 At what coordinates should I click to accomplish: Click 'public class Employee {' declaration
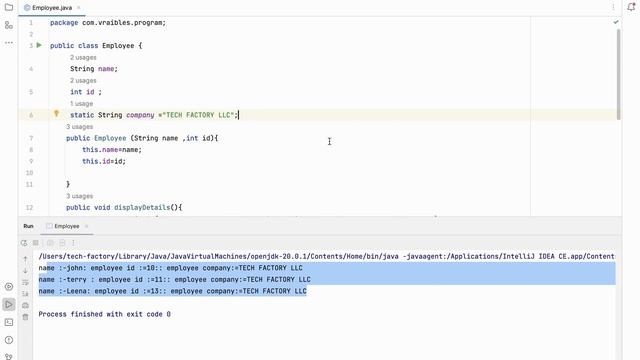tap(96, 46)
